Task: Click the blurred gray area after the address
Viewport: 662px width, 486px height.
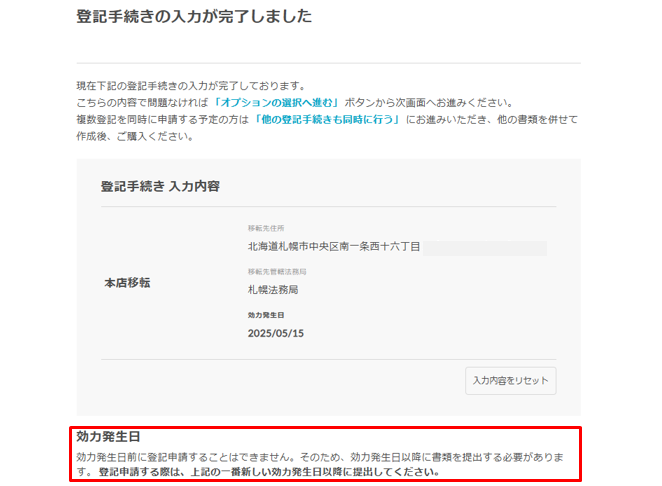Action: [x=484, y=247]
